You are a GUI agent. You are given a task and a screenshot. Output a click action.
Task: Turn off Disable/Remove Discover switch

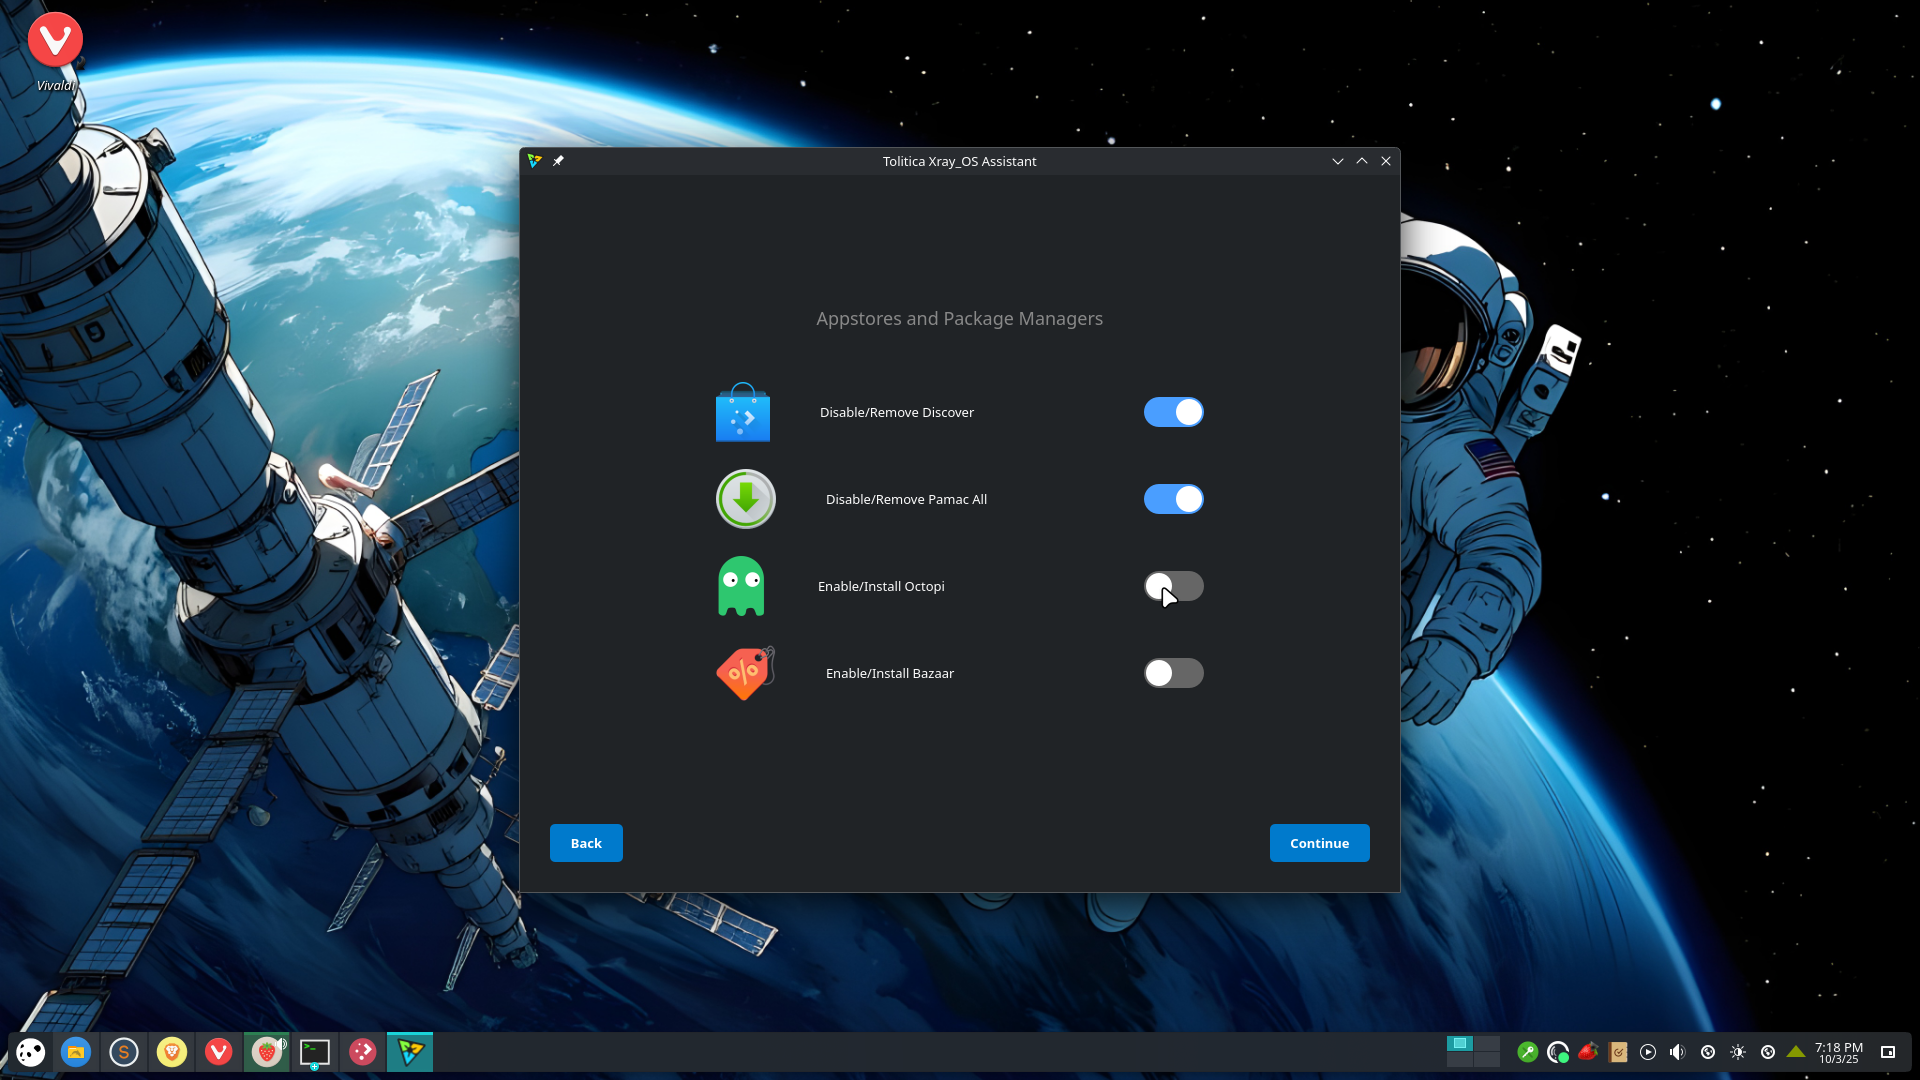[x=1173, y=413]
